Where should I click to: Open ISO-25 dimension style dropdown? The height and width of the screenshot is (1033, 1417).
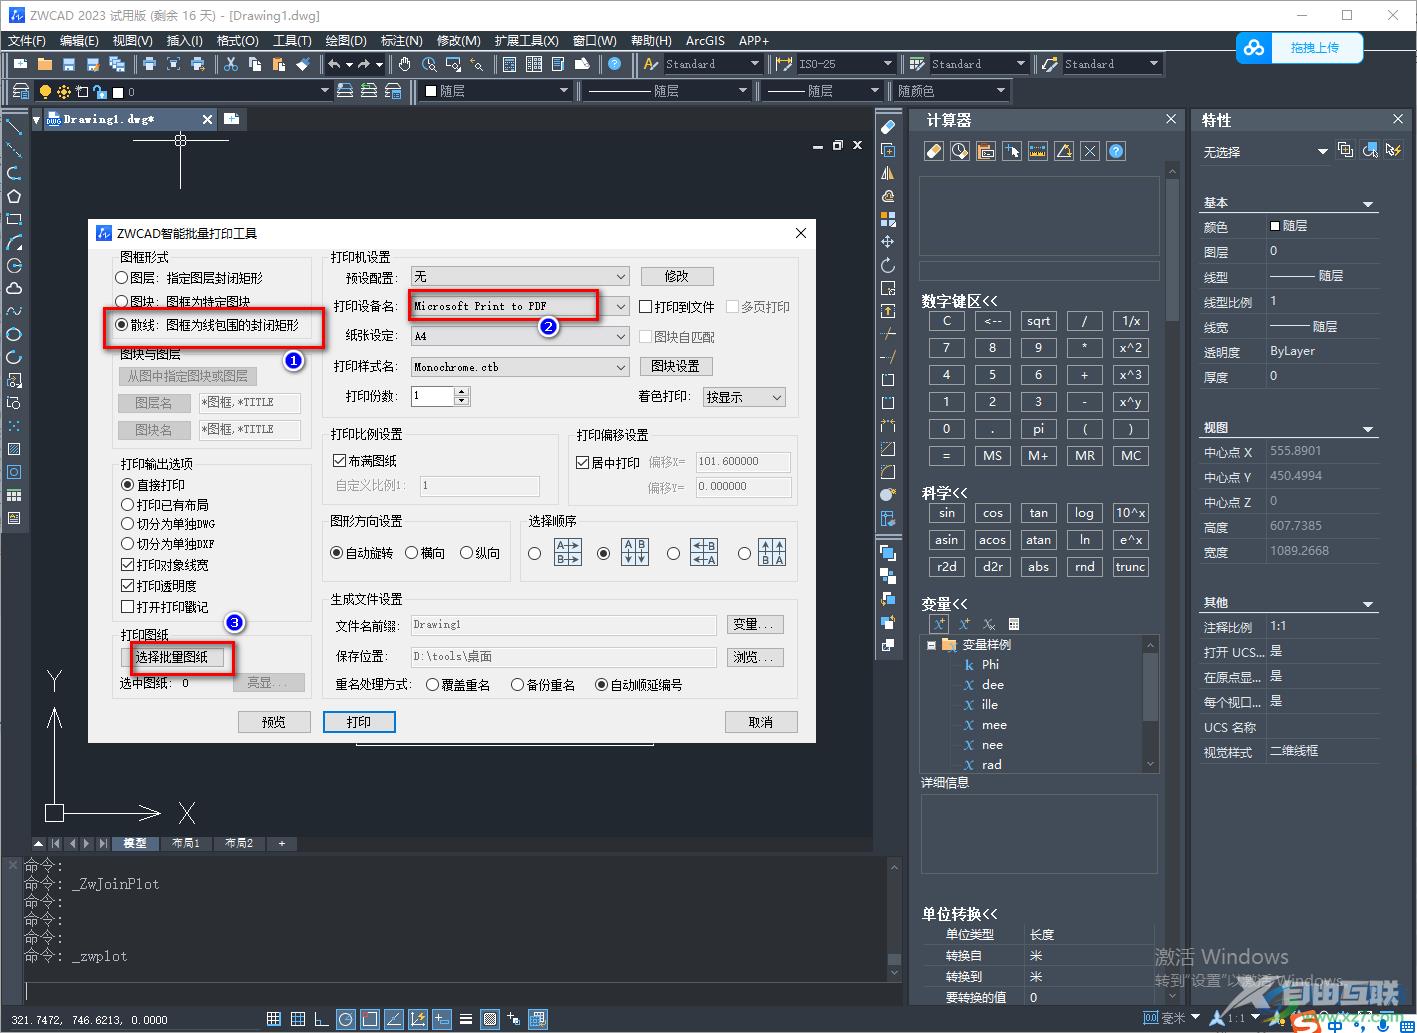845,64
